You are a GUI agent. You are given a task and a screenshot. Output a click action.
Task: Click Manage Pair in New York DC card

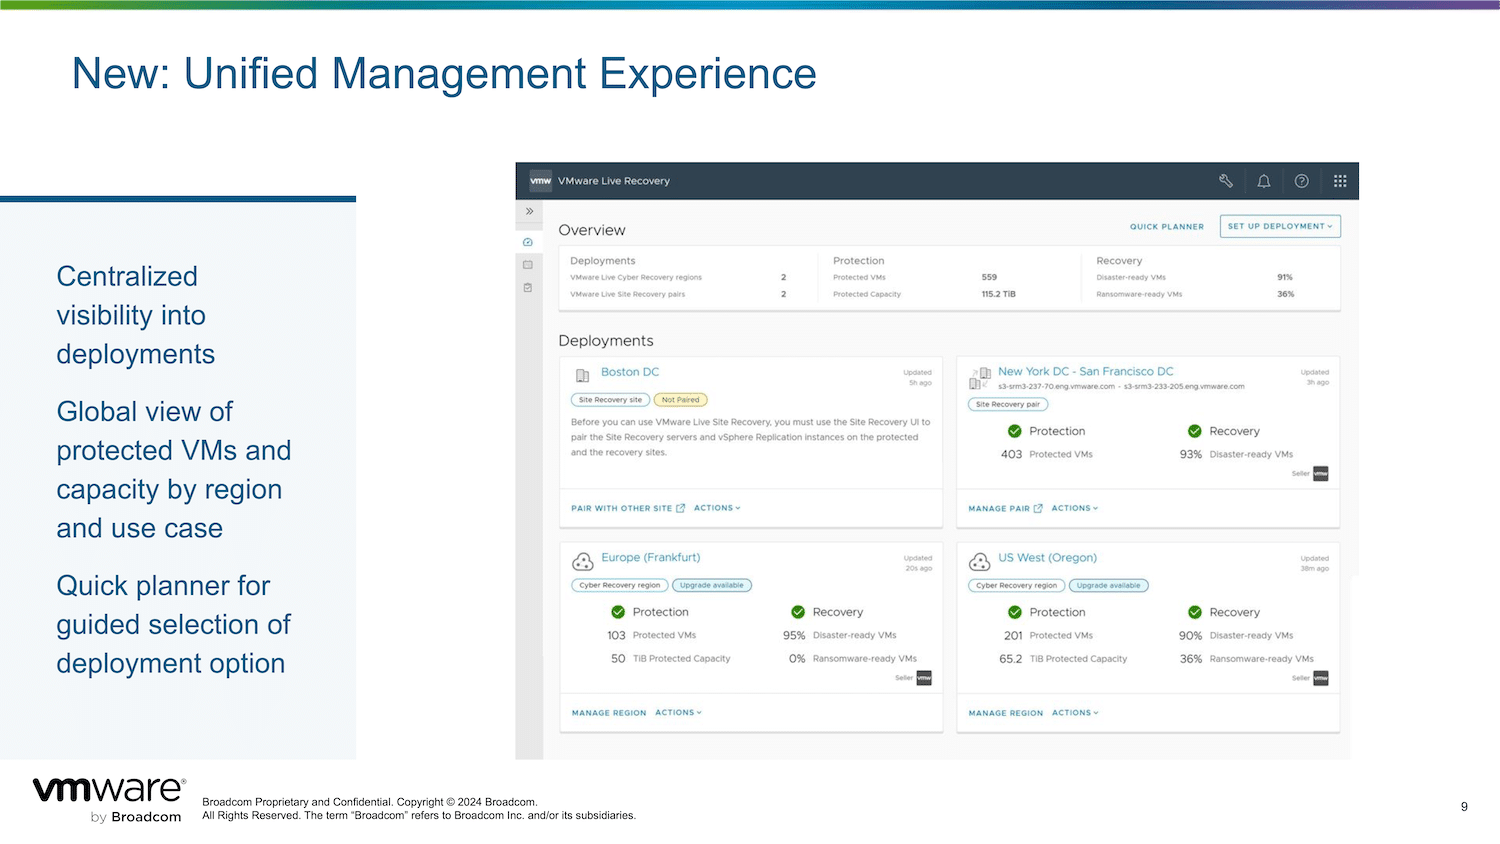999,508
